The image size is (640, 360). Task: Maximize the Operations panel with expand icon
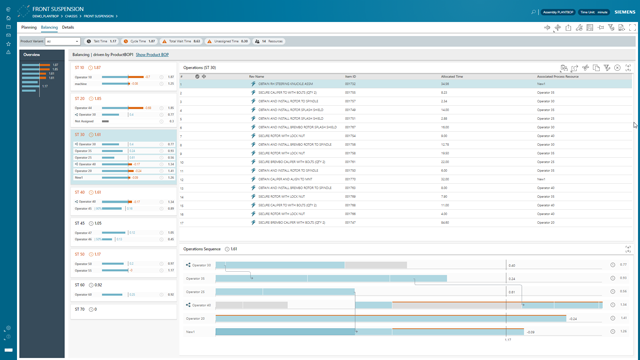pos(628,68)
